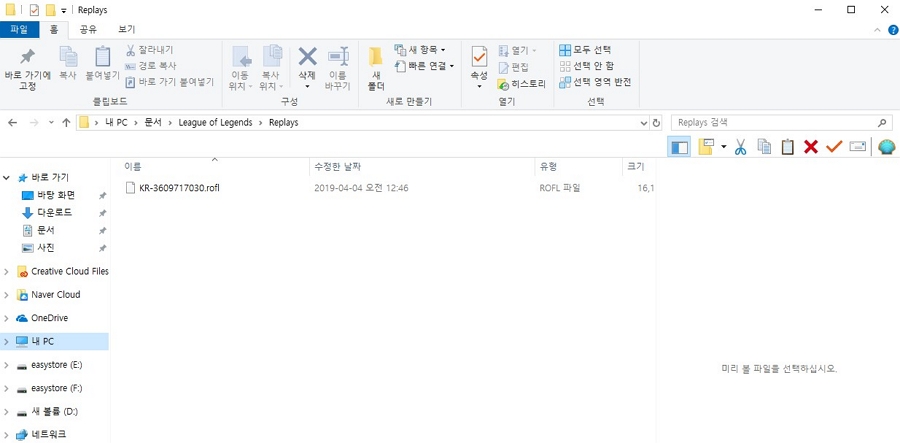Click the ribbon 편집 button
The image size is (900, 443).
(513, 68)
